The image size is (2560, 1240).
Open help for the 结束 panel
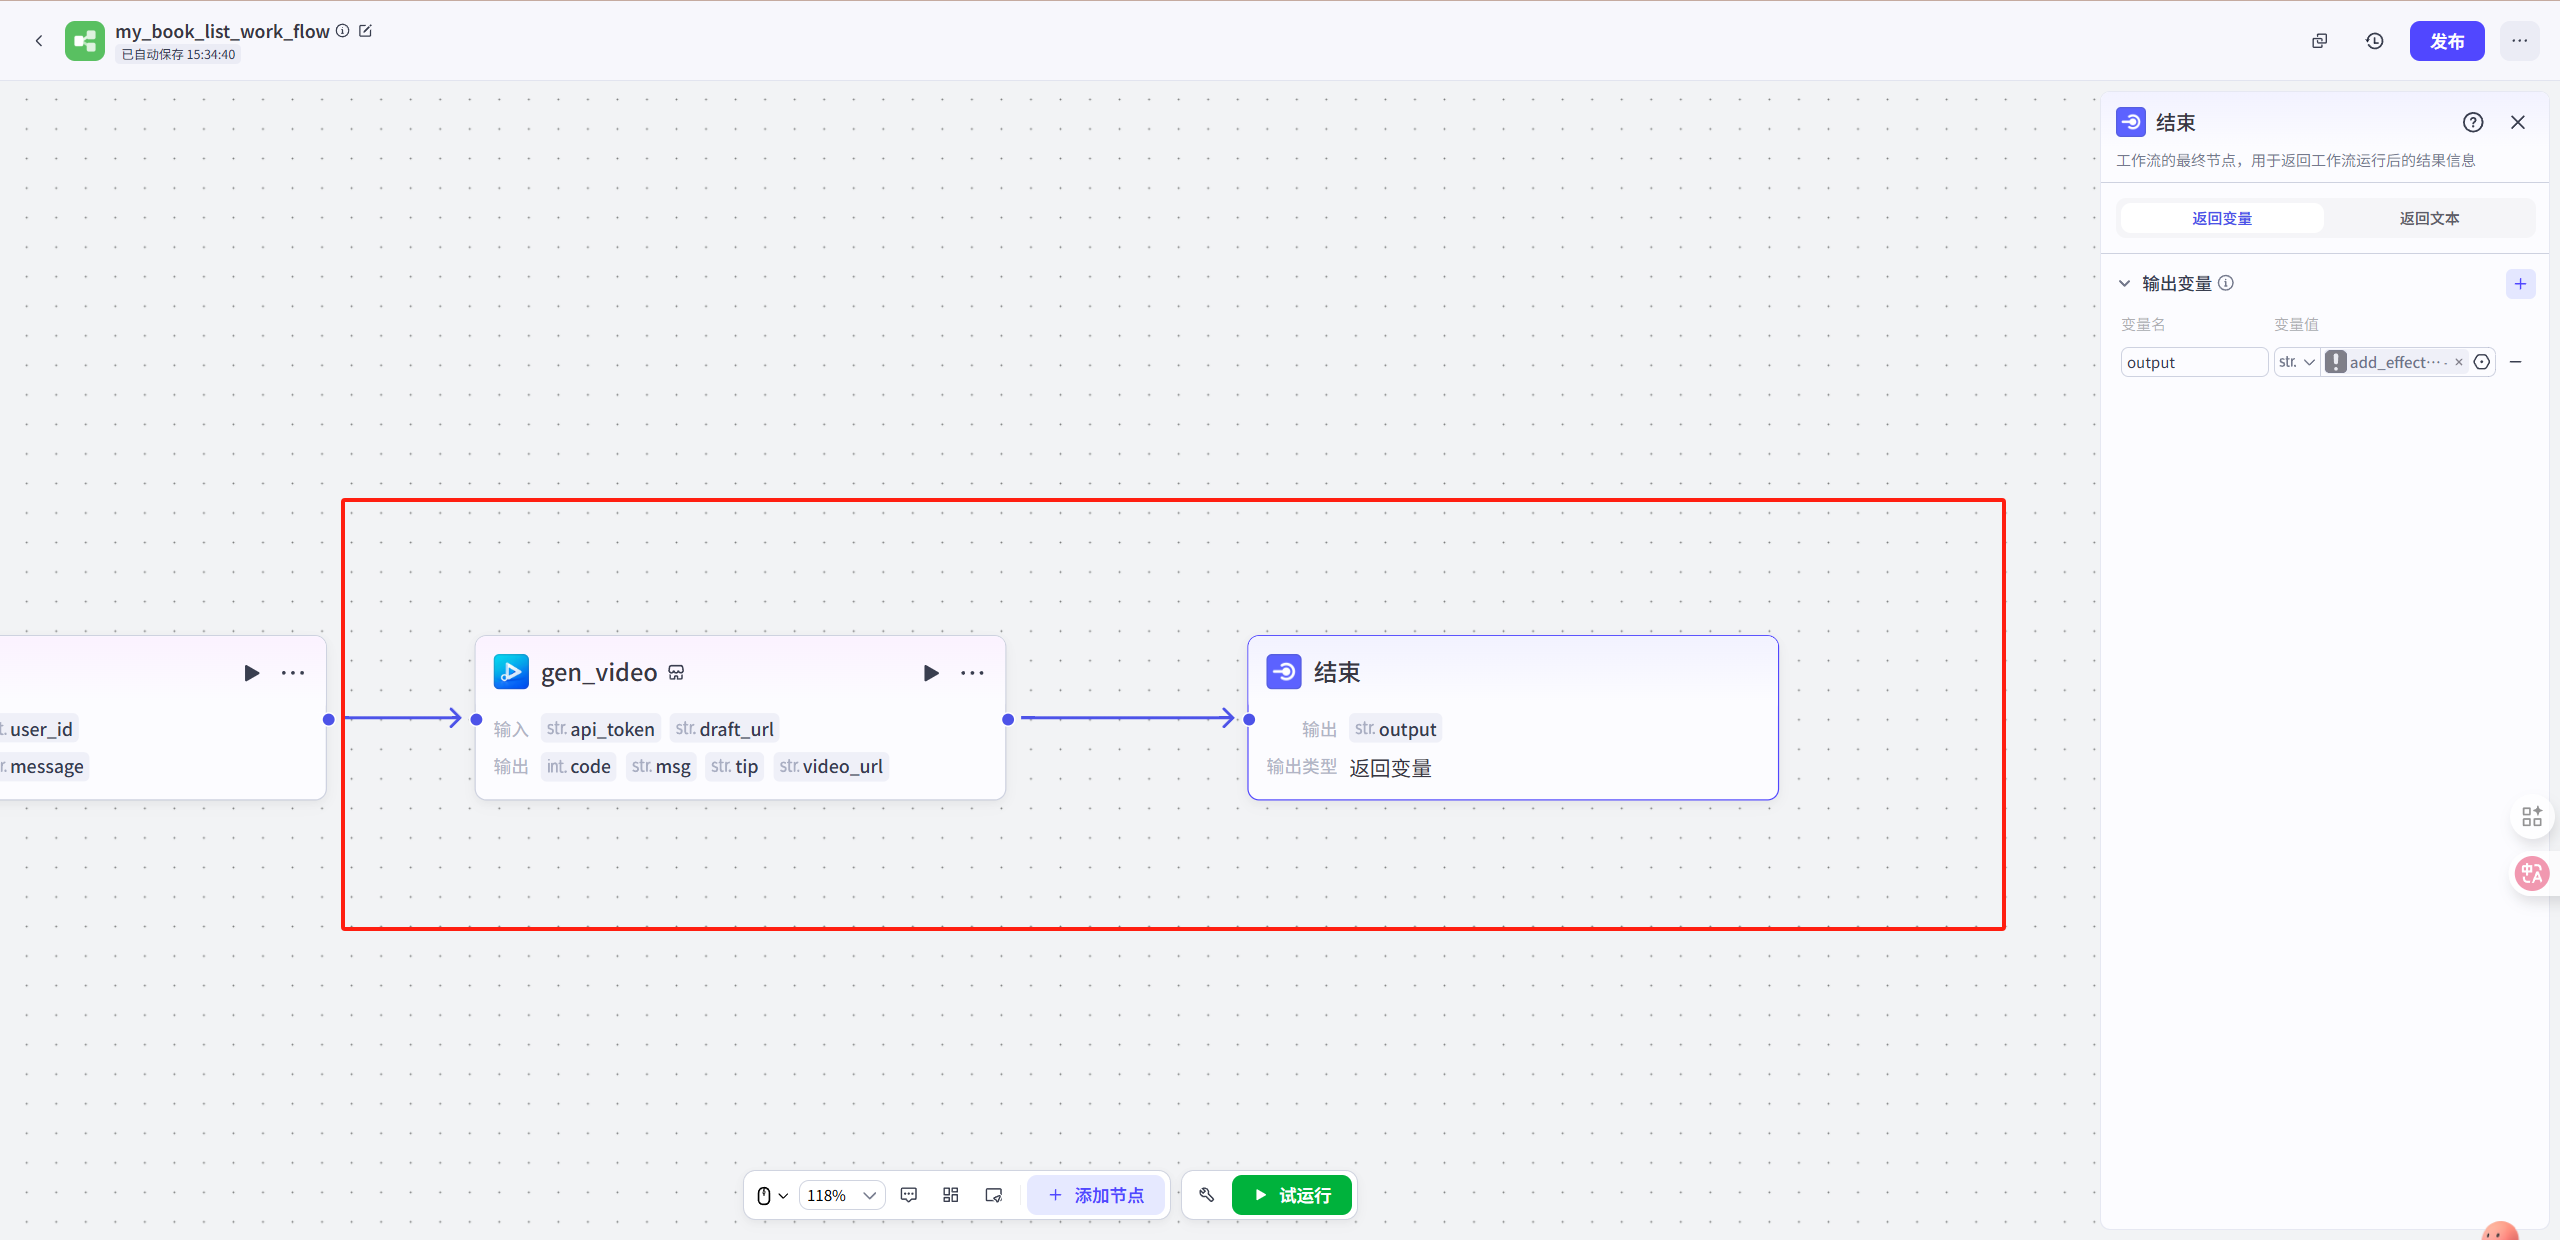(x=2472, y=122)
